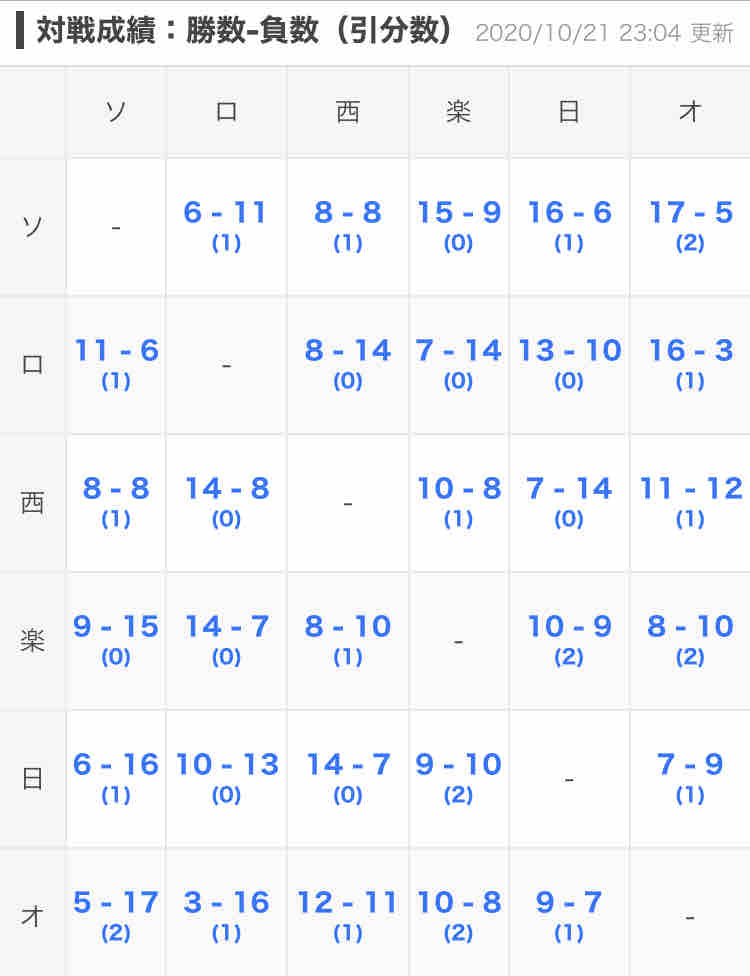Open the オ vs 西 12 - 11 record

pyautogui.click(x=347, y=903)
